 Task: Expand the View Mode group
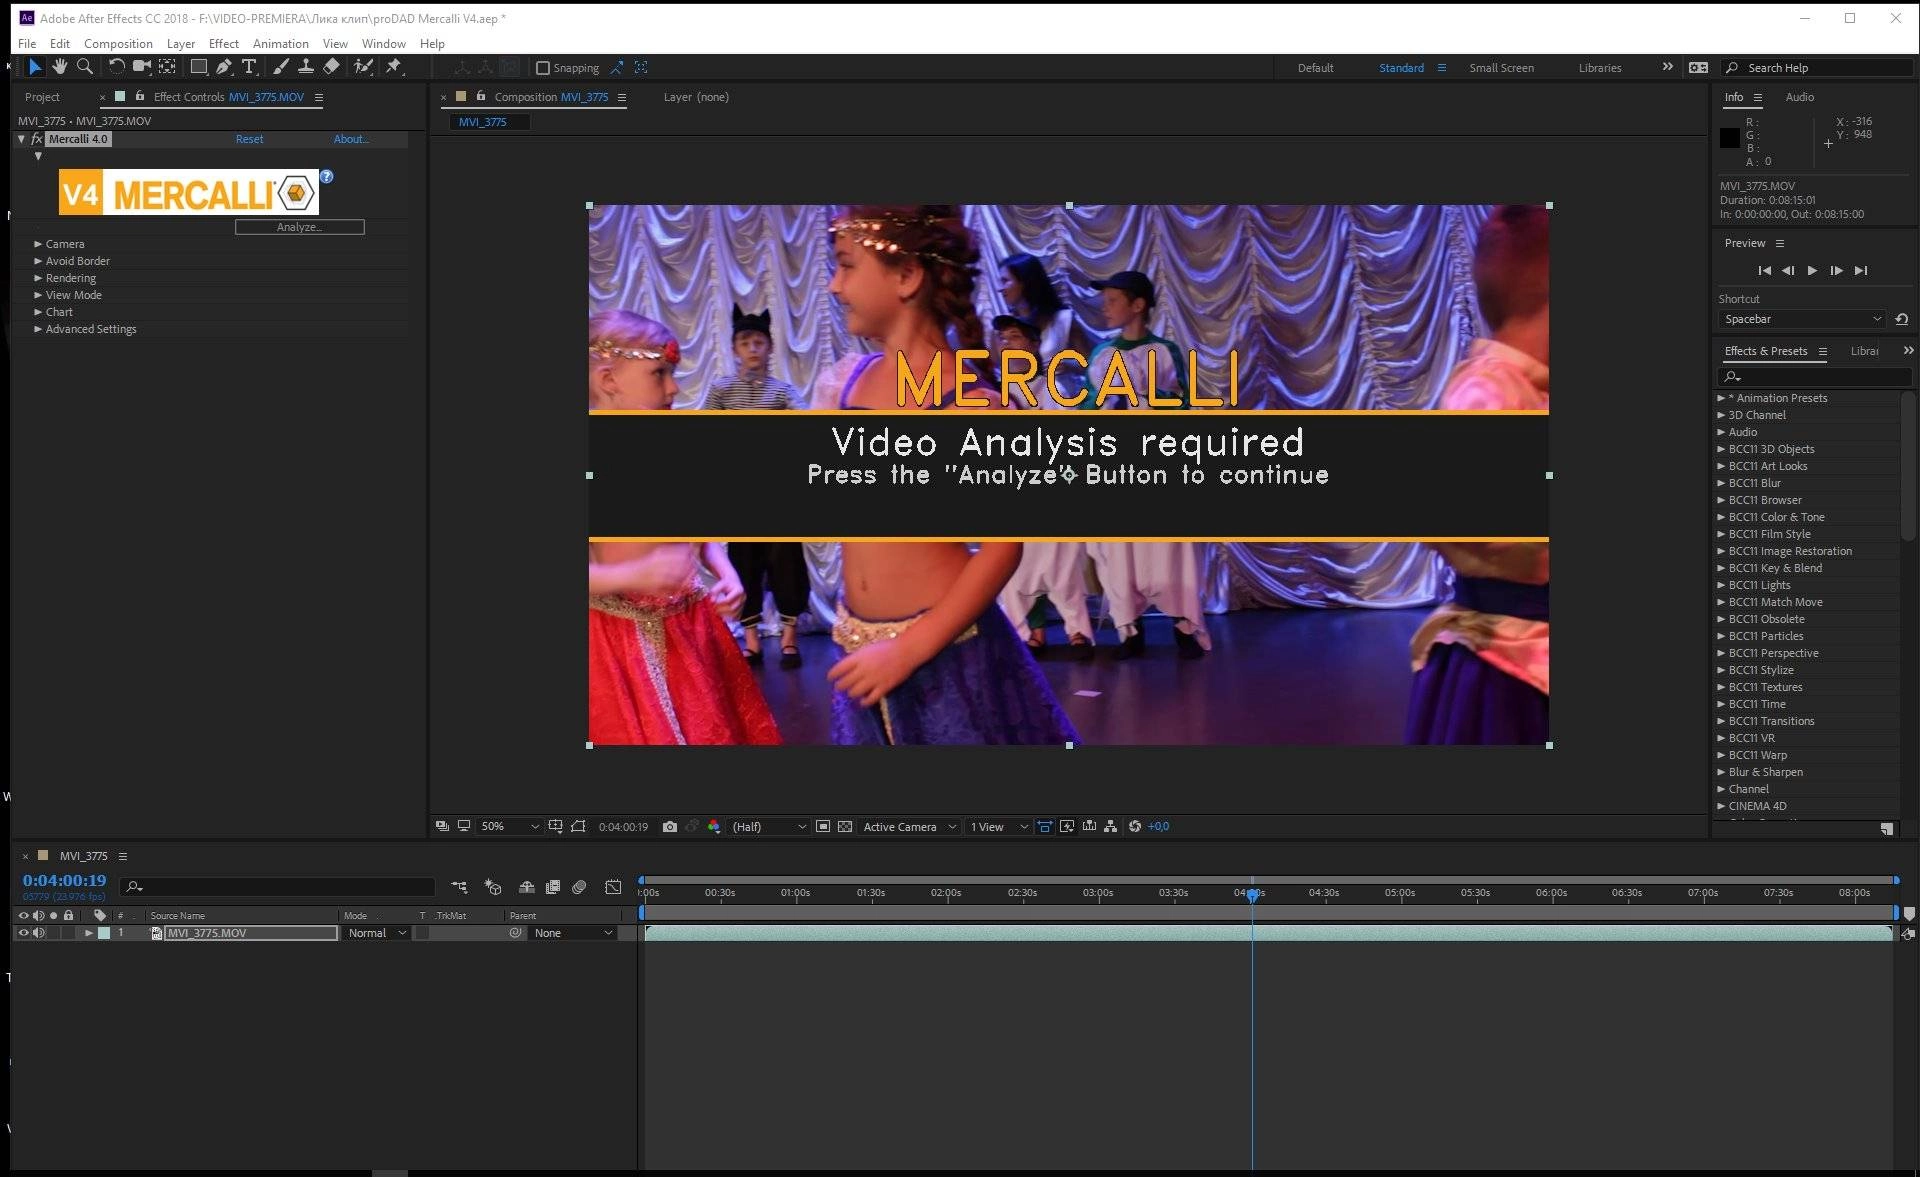[38, 295]
